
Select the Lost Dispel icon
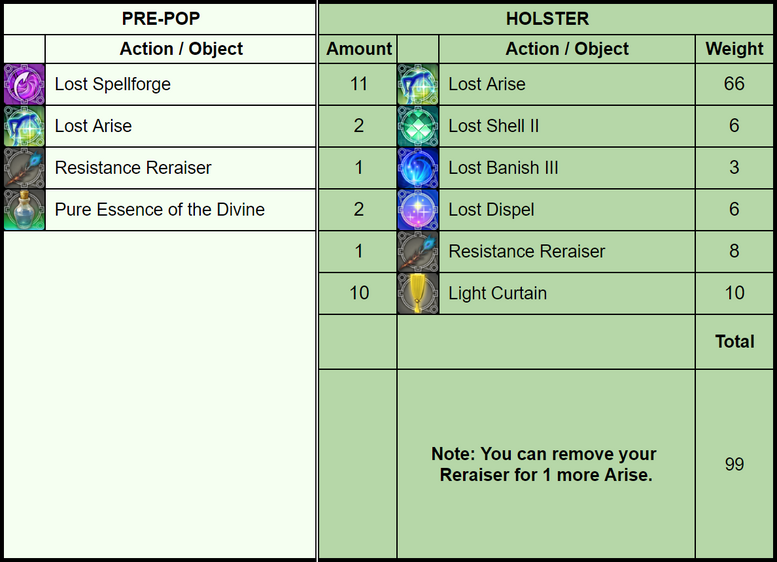point(418,211)
